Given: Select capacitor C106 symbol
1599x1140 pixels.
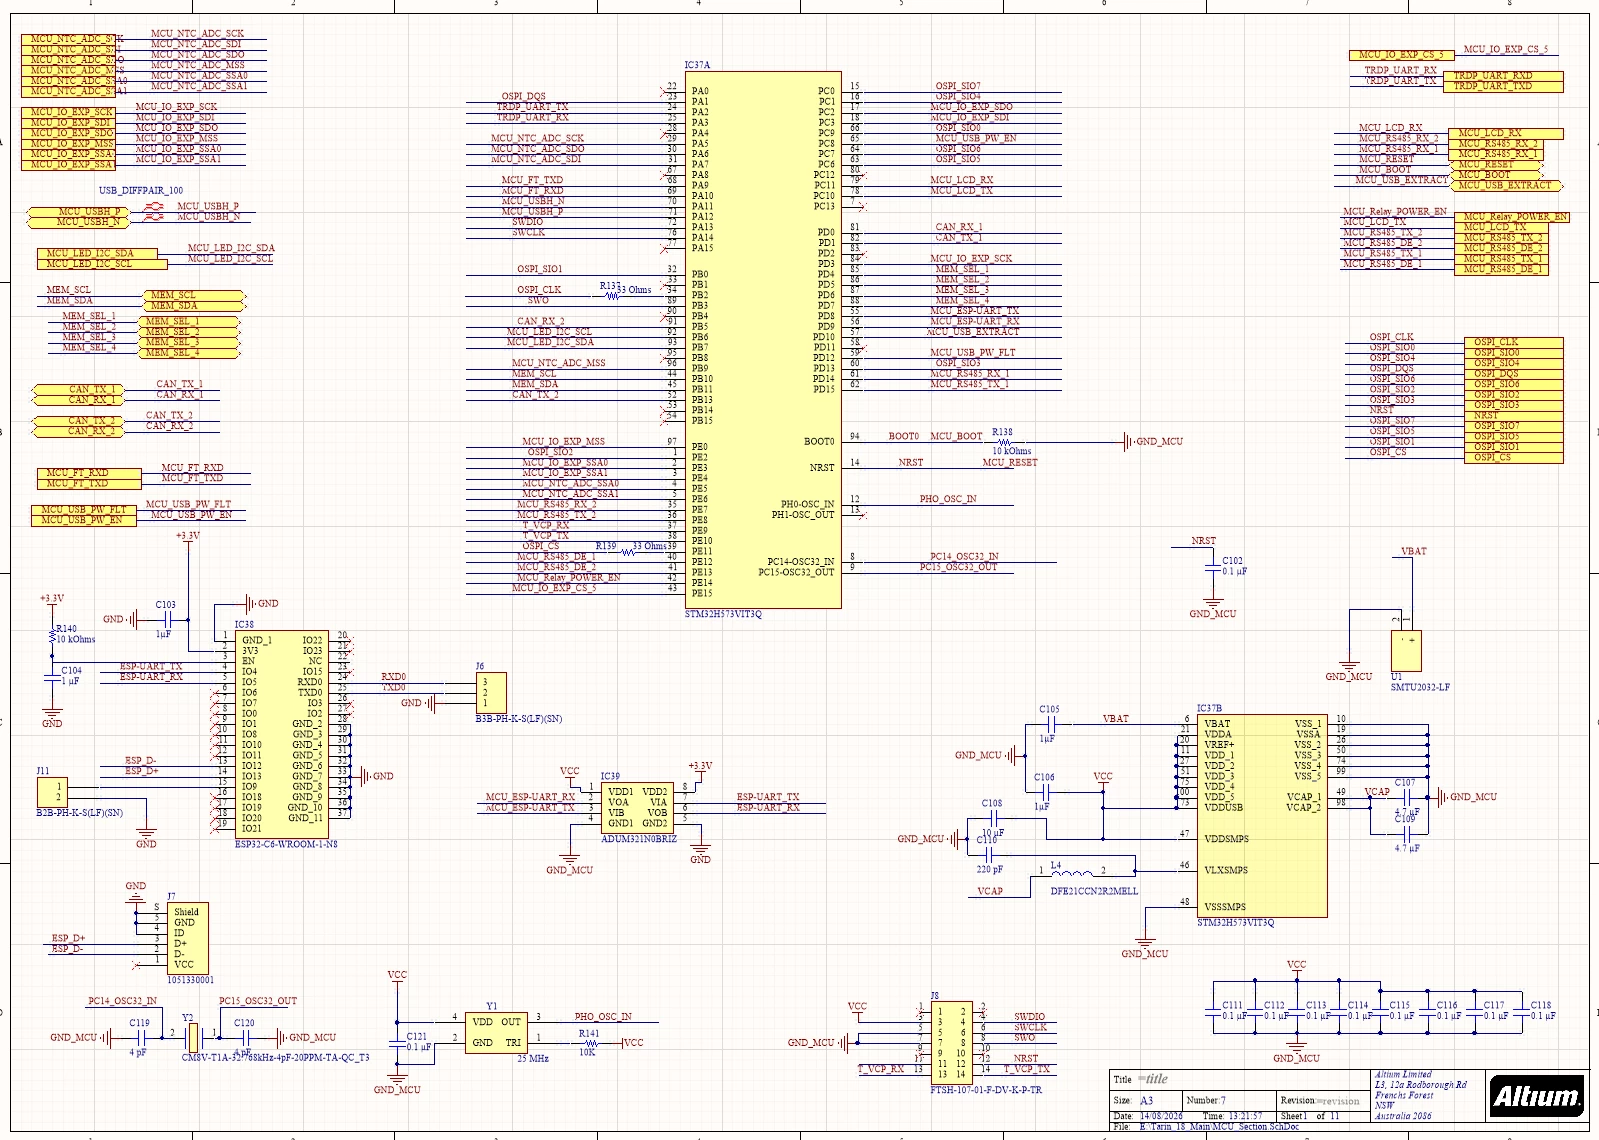Looking at the screenshot, I should click(1044, 792).
